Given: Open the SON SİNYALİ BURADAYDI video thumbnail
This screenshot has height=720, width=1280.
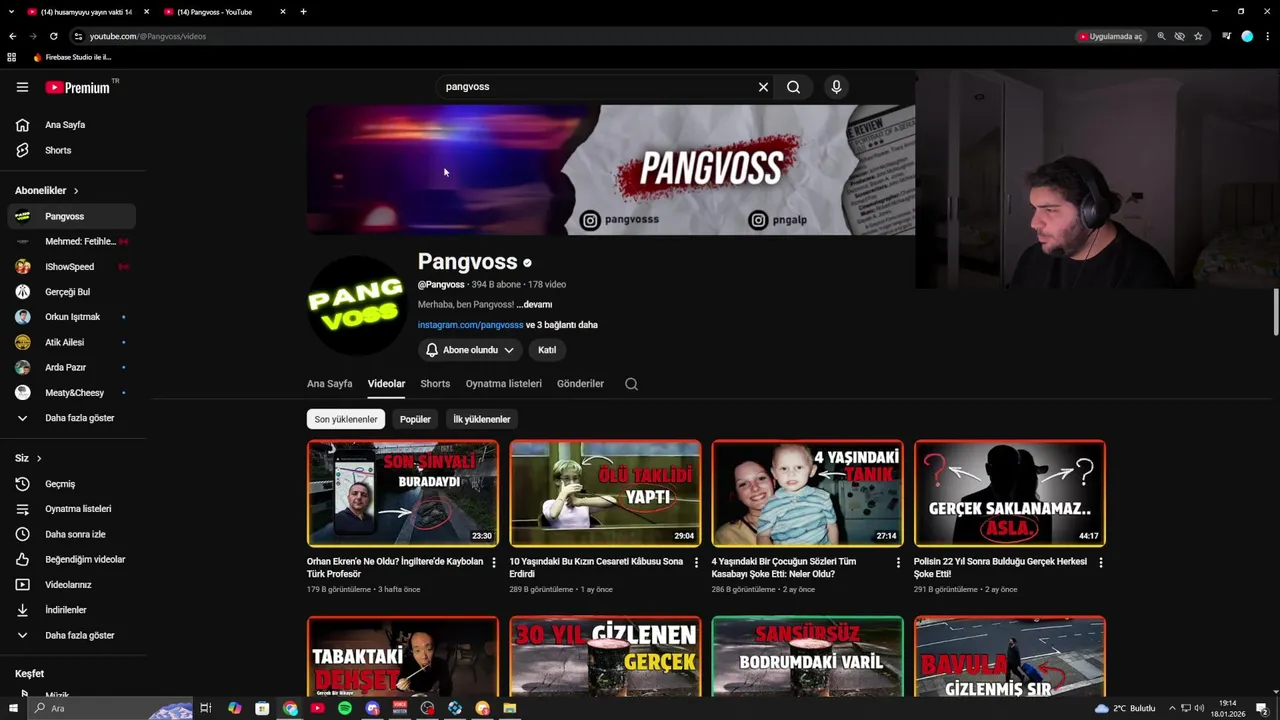Looking at the screenshot, I should [402, 493].
